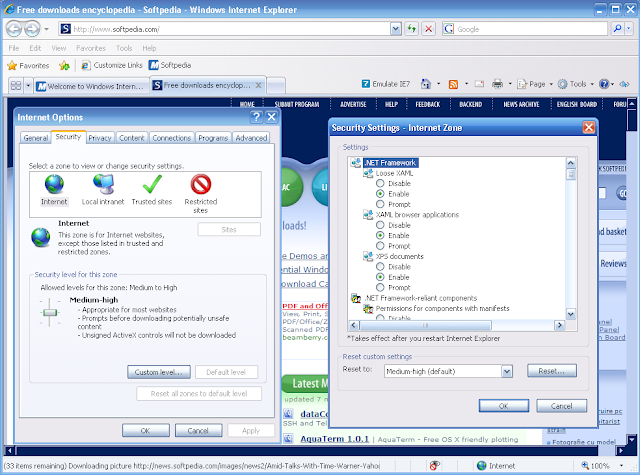Click the search magnifier icon
The image size is (640, 475).
[x=618, y=29]
